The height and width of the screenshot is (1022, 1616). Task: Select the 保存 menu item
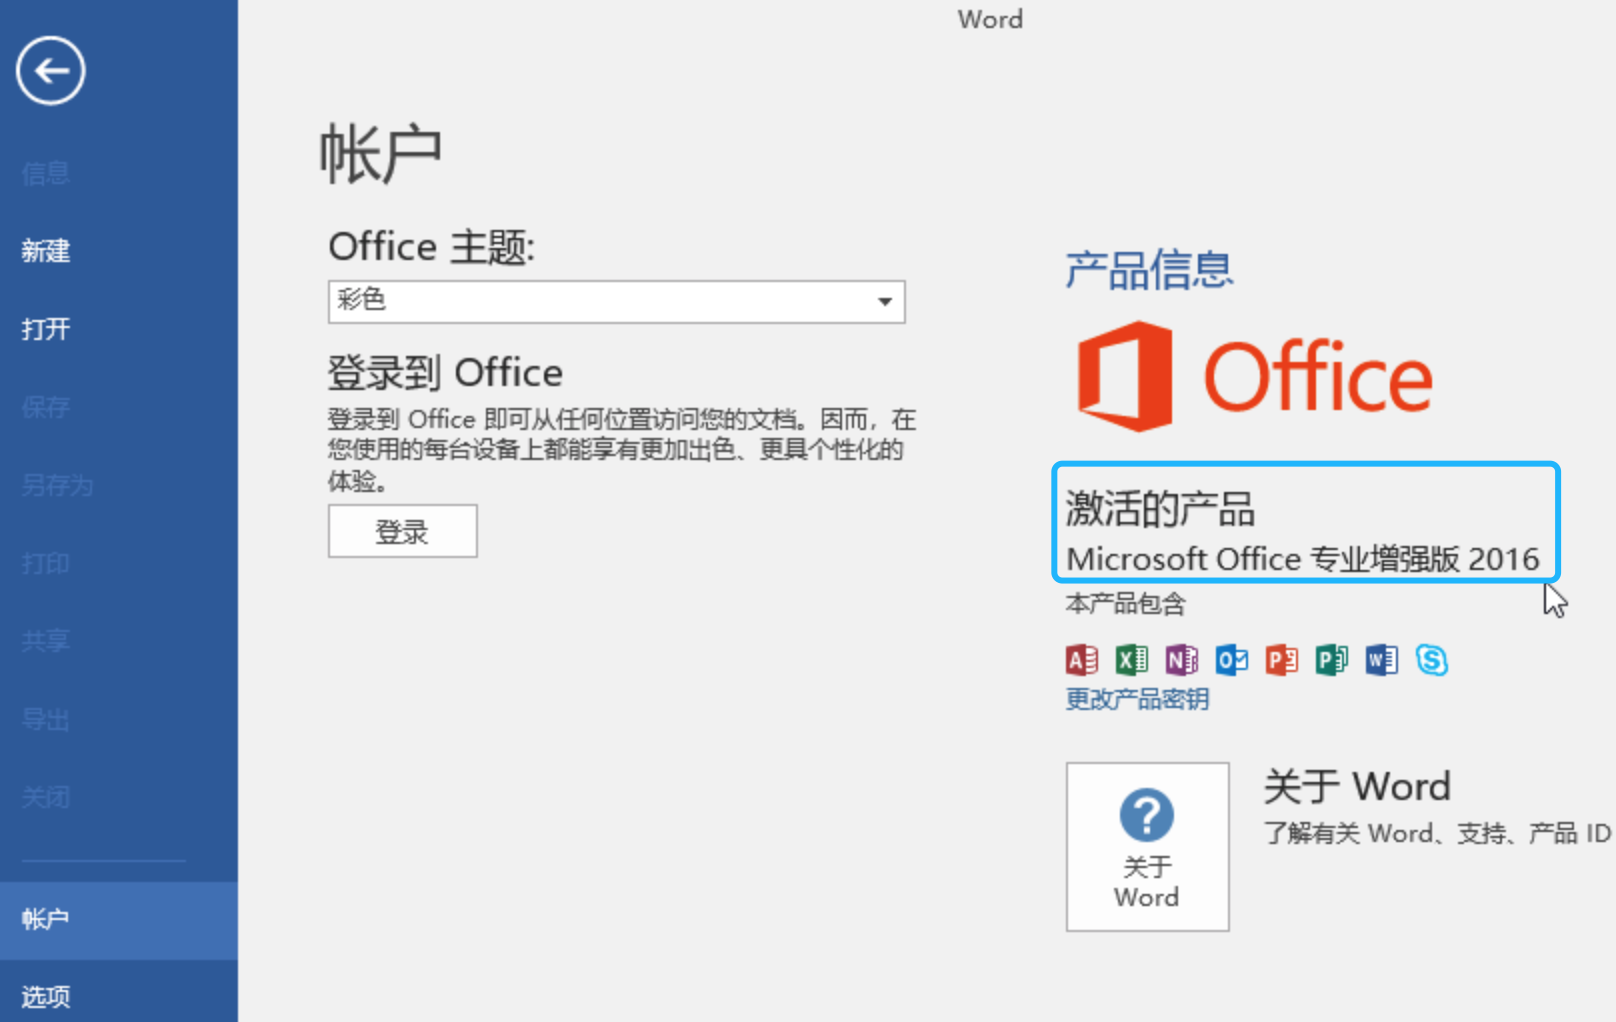[45, 407]
